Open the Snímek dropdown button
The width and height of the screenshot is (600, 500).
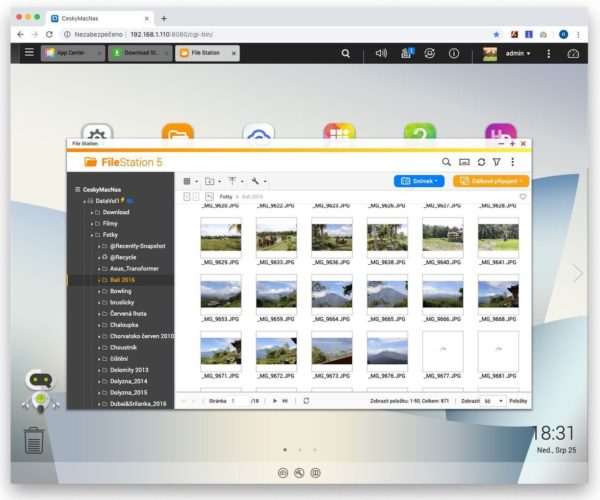click(419, 181)
